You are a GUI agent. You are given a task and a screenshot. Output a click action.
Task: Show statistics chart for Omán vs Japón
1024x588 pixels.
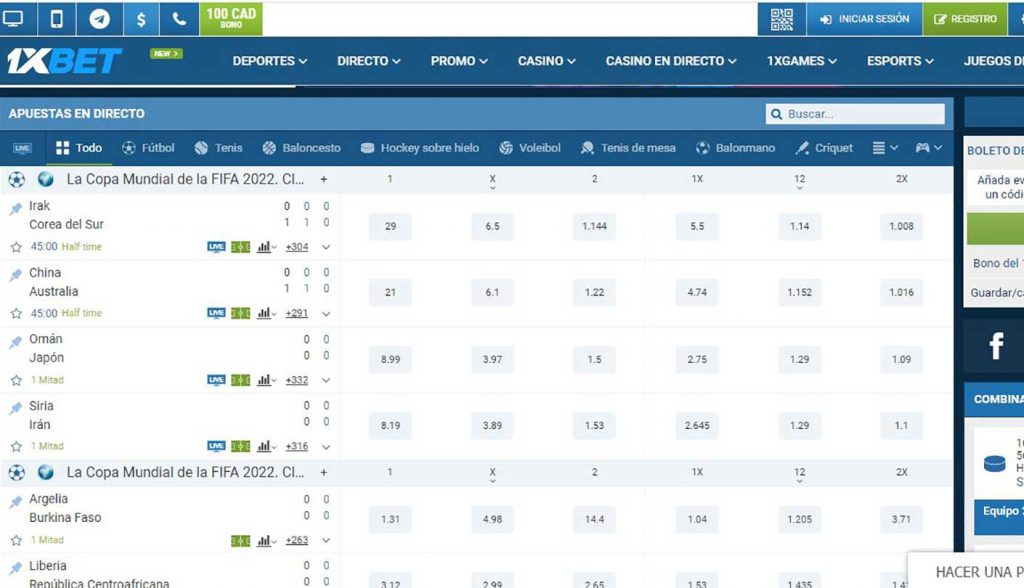[266, 380]
